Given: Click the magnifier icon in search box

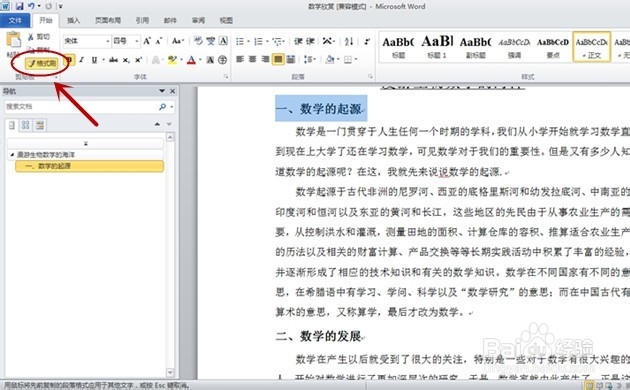Looking at the screenshot, I should tap(162, 107).
